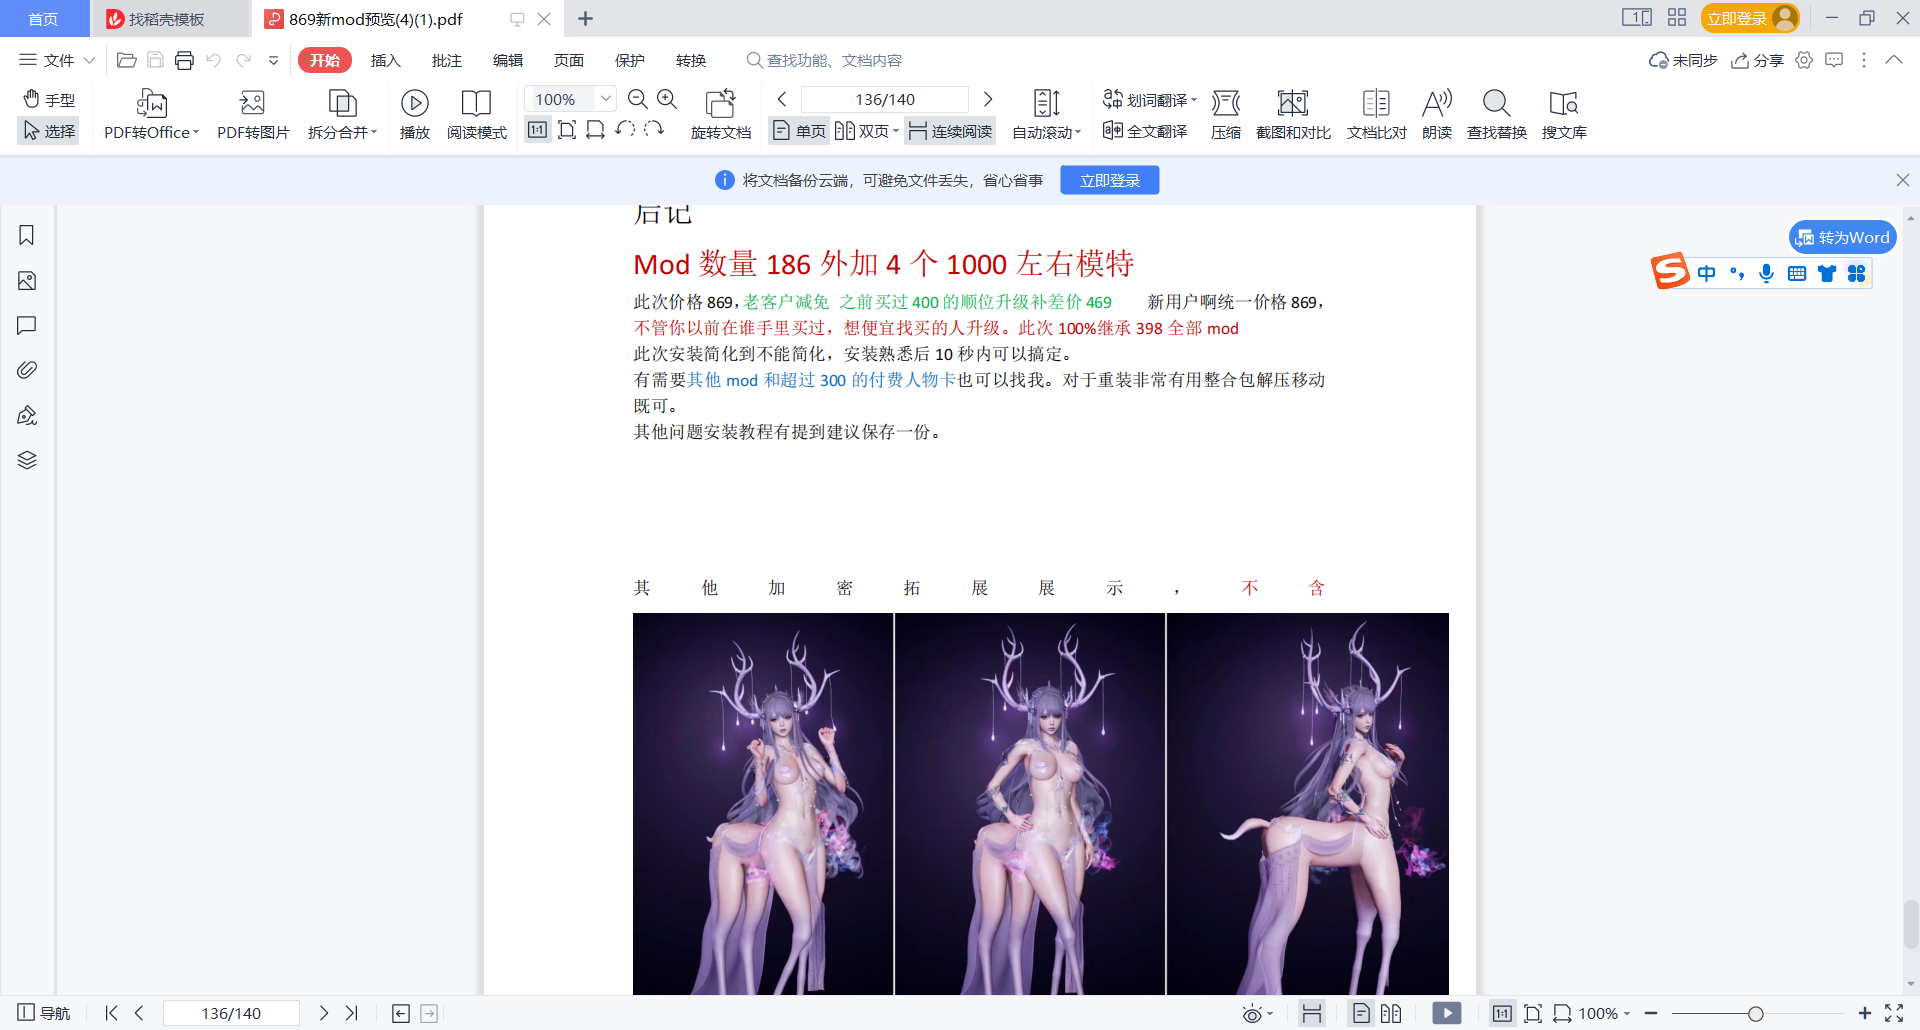This screenshot has height=1030, width=1920.
Task: Open 压缩 compress tool
Action: click(1226, 115)
